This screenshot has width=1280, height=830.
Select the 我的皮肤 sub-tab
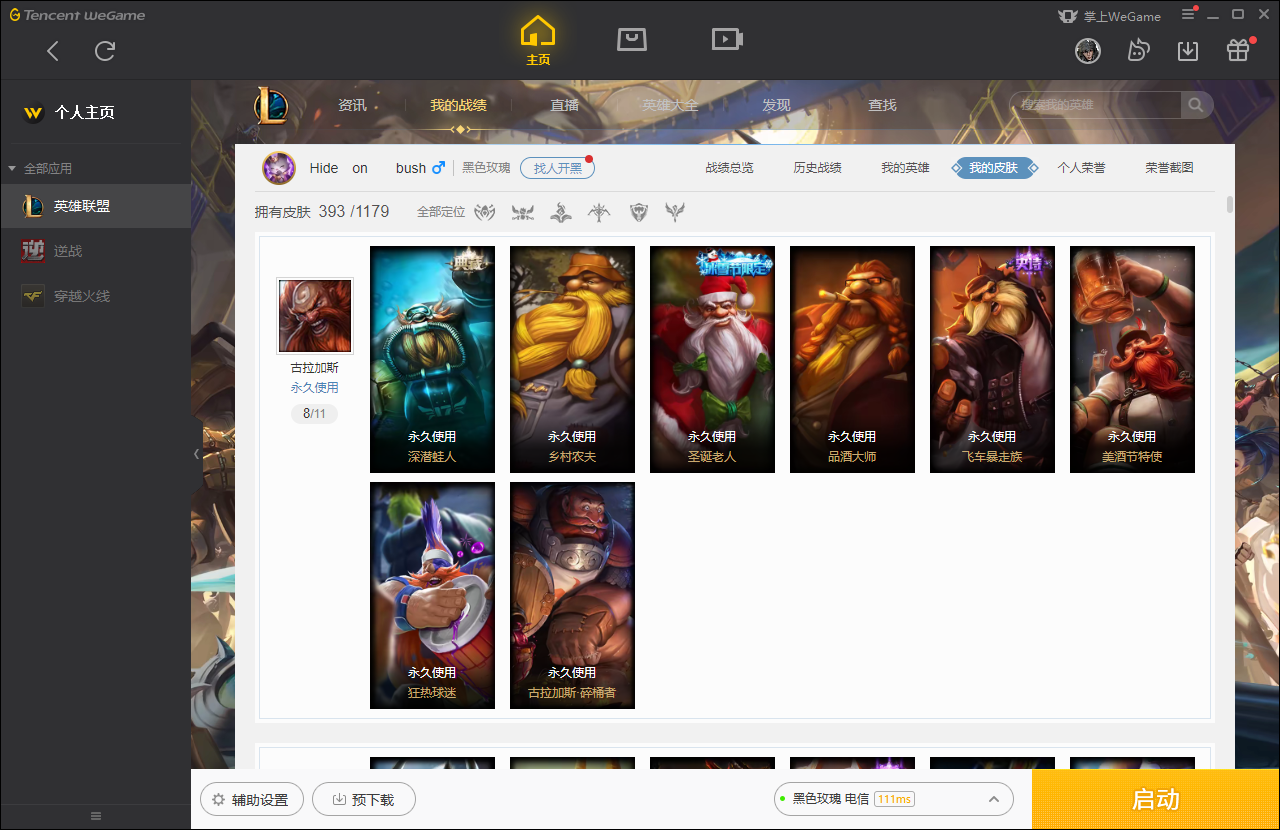[993, 168]
